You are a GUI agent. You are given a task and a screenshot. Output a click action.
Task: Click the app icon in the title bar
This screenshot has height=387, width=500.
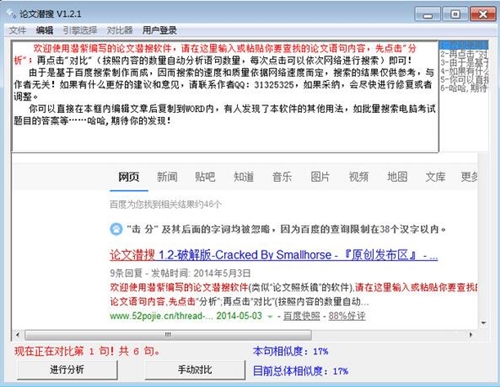(x=11, y=14)
